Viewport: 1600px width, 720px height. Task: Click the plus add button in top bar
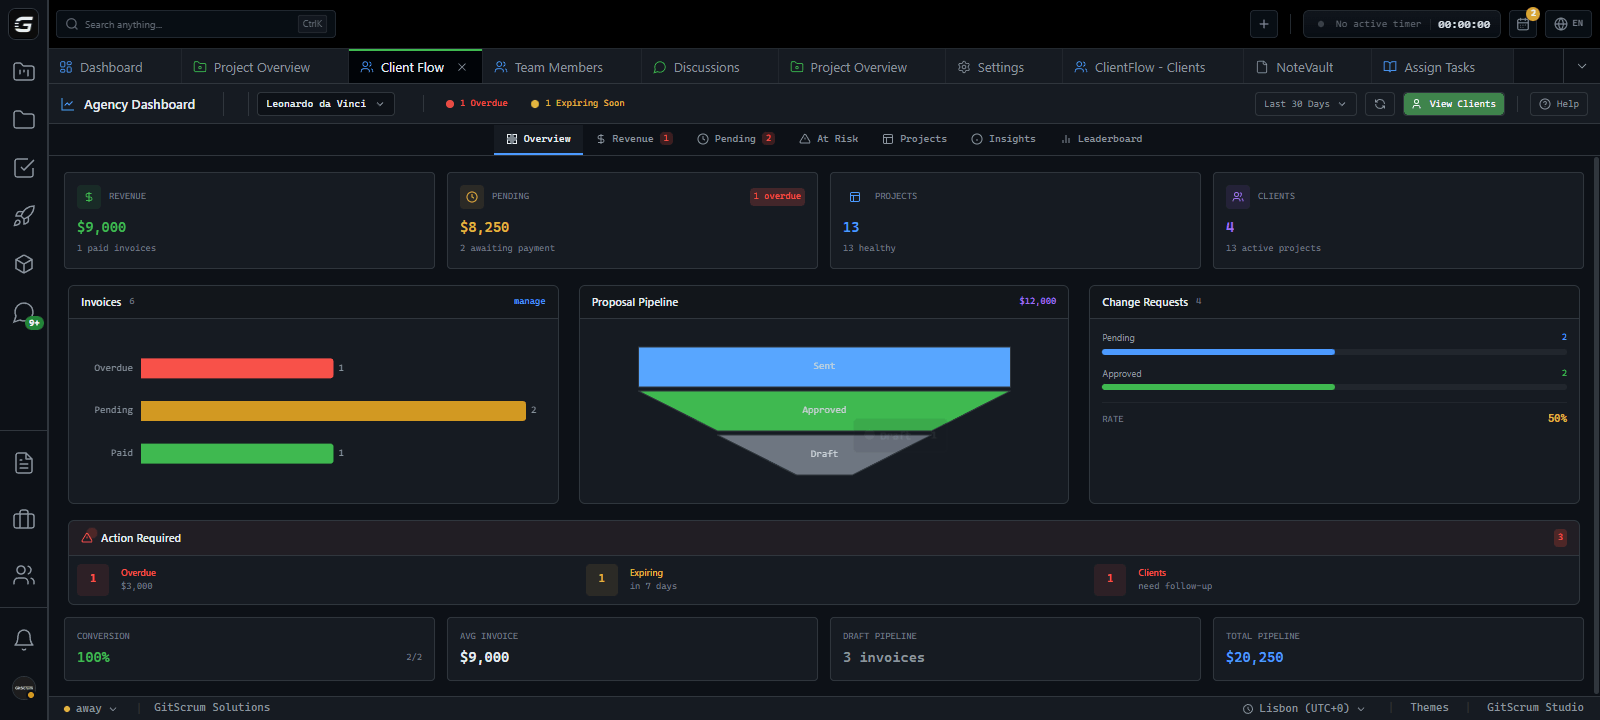tap(1264, 24)
